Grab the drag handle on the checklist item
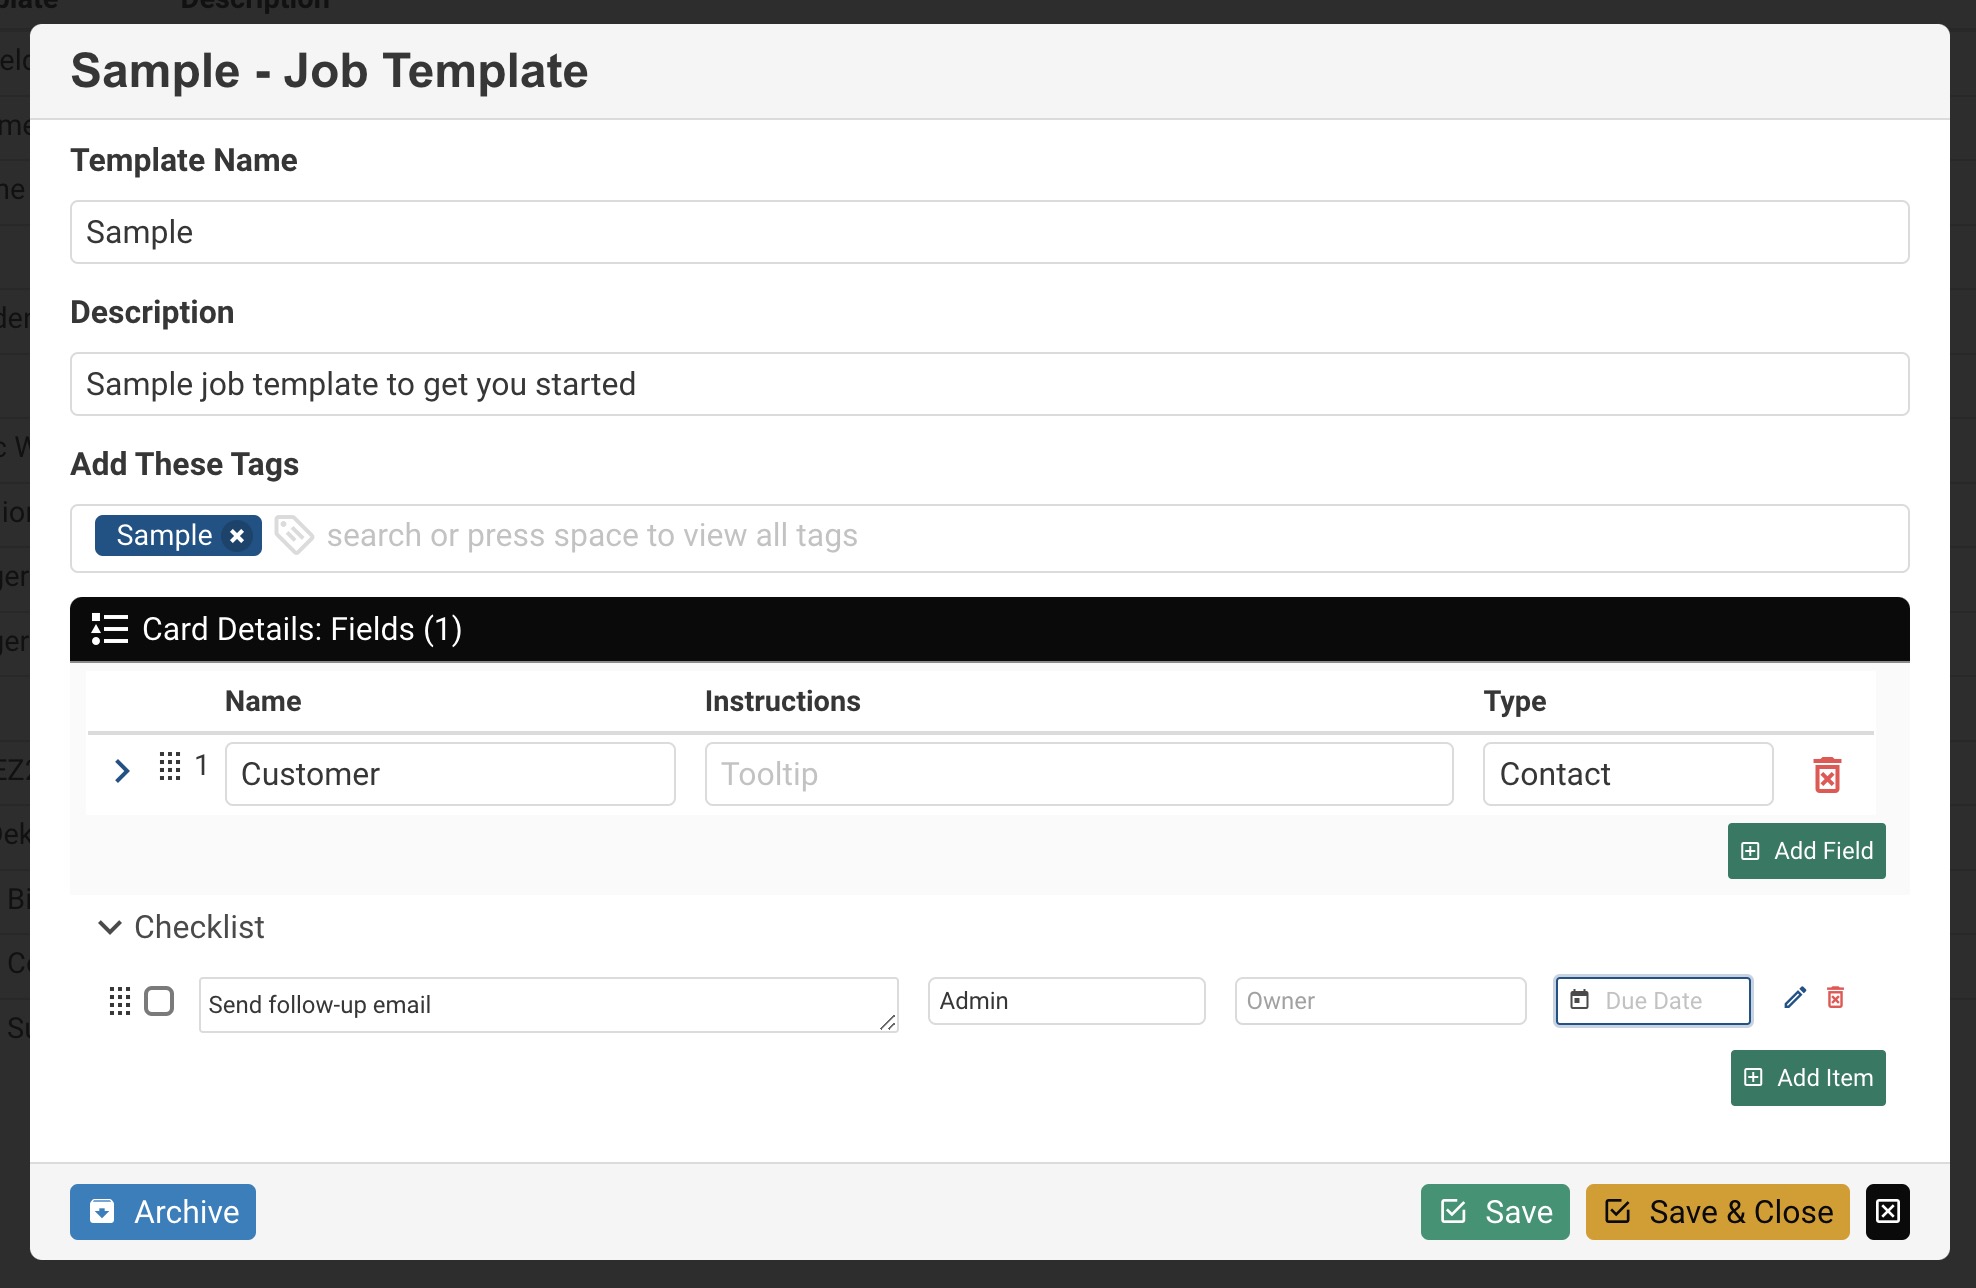 [120, 1001]
